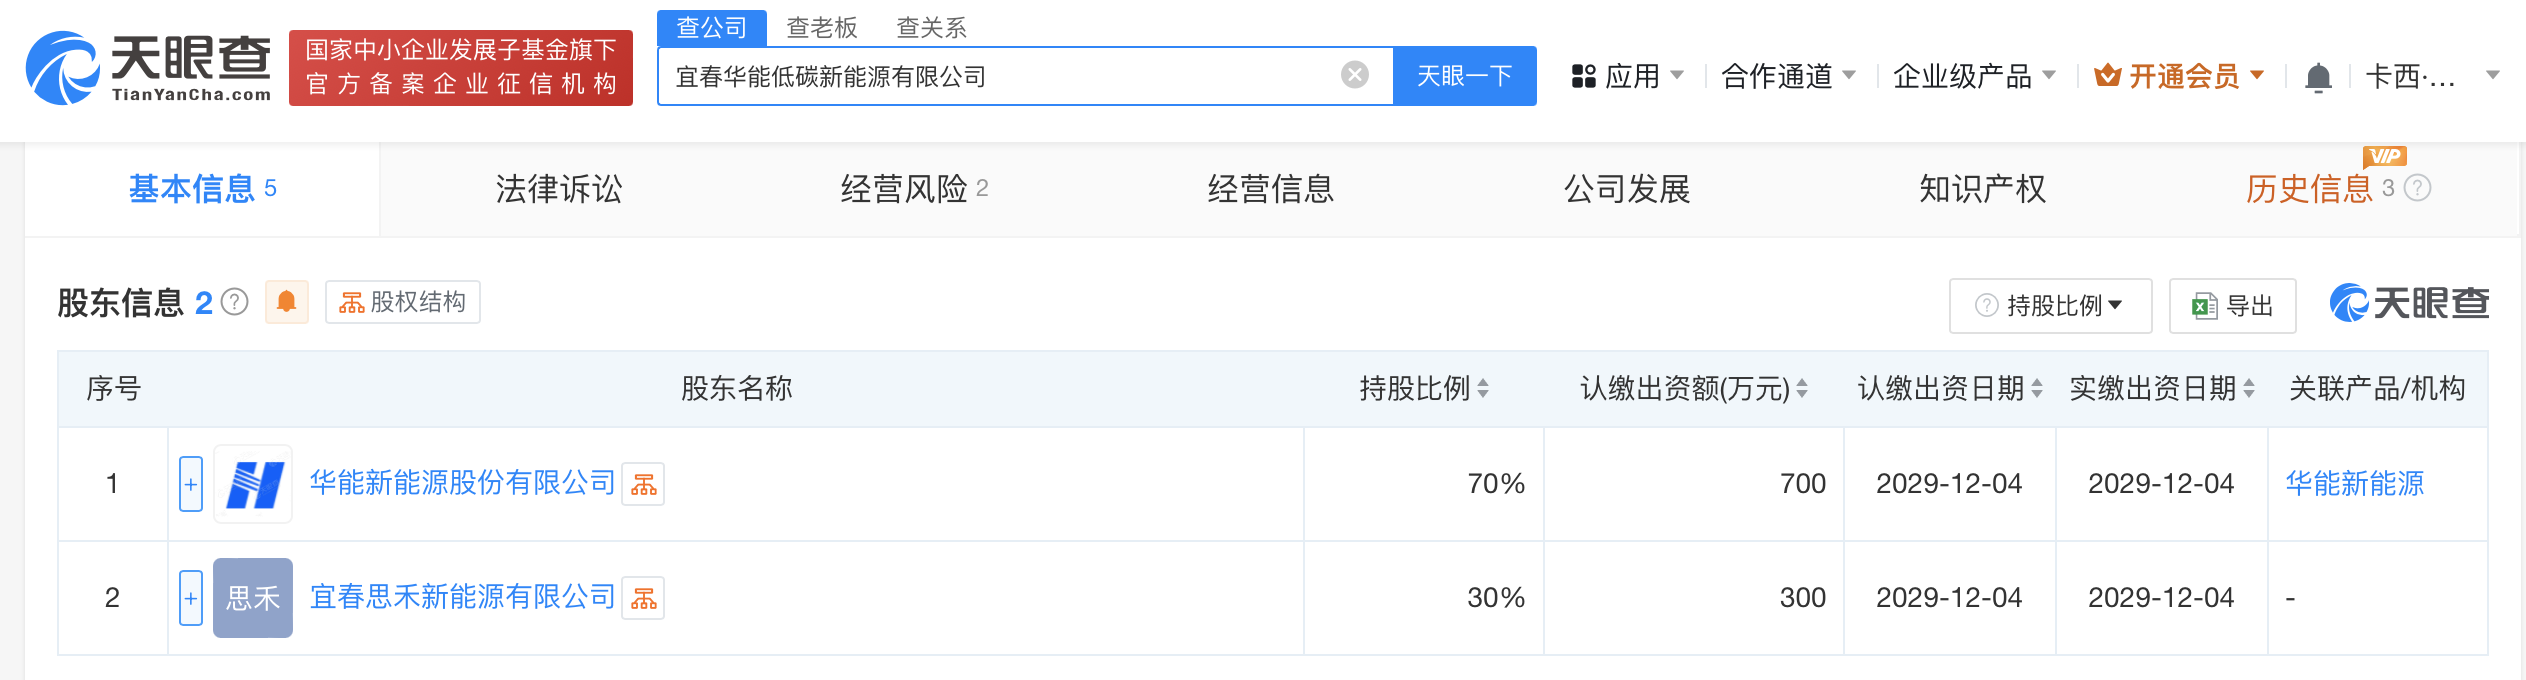Image resolution: width=2526 pixels, height=680 pixels.
Task: Open the notification bell in the header
Action: (2318, 77)
